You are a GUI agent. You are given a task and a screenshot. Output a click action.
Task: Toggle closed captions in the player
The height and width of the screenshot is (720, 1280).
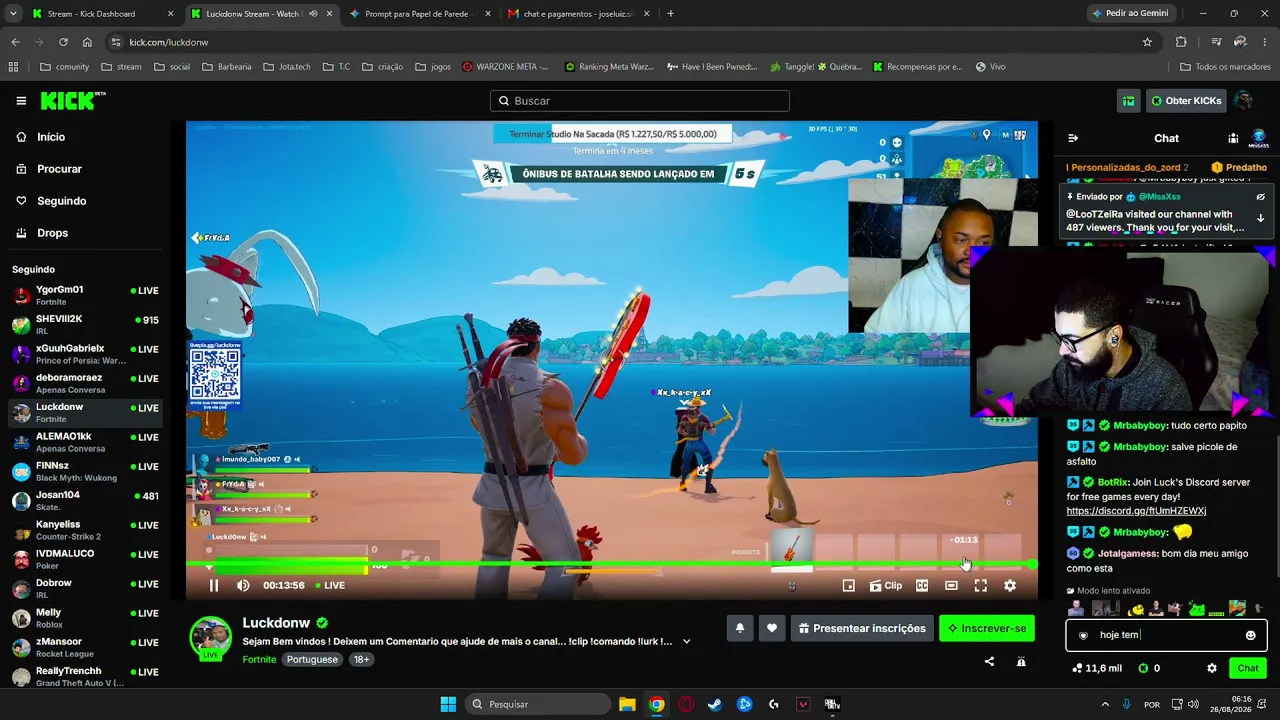[922, 586]
